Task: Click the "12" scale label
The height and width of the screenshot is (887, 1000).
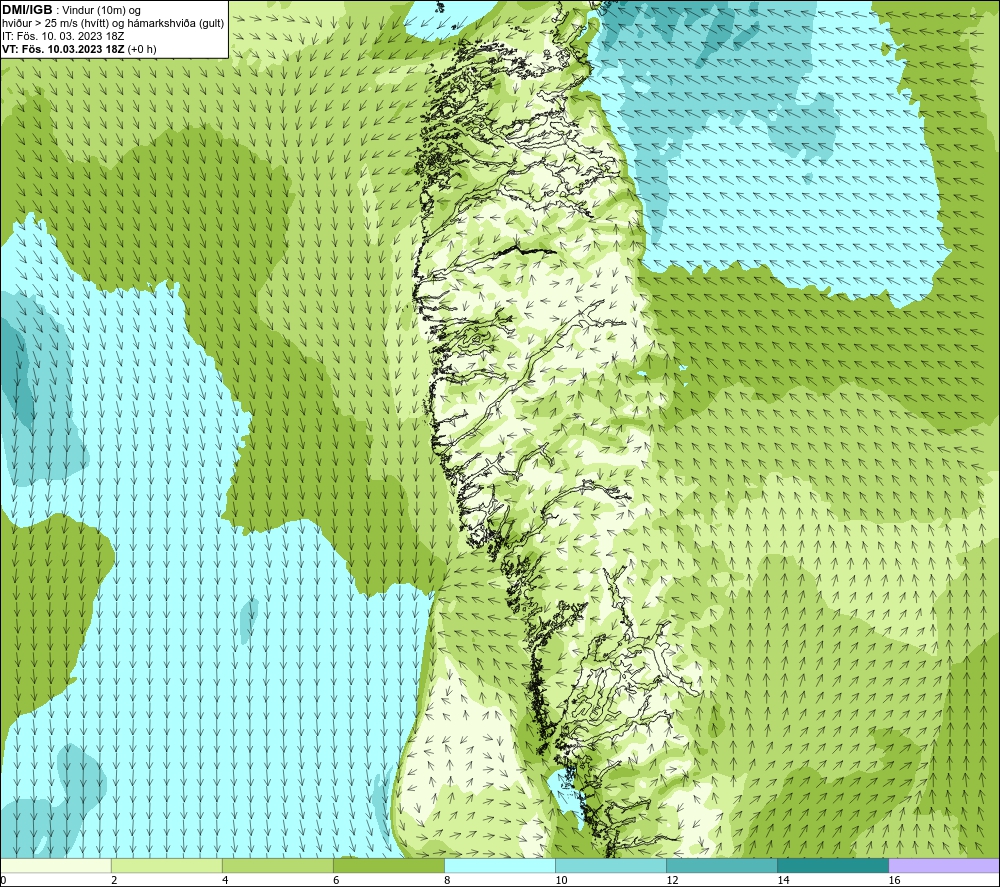Action: [672, 881]
